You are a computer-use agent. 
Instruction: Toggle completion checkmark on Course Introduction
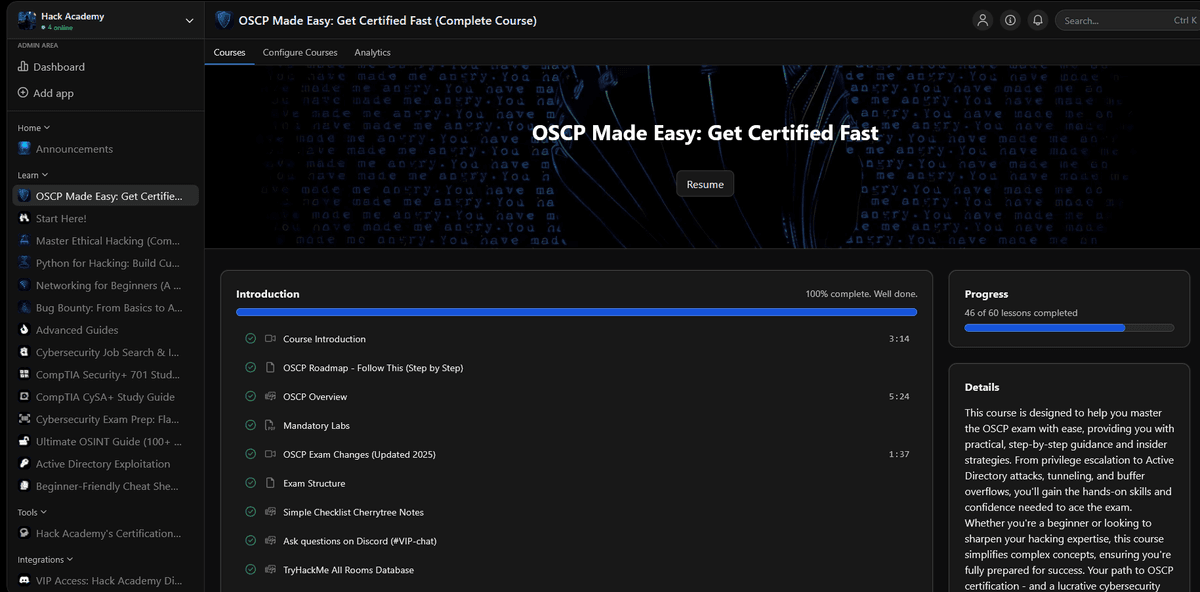pos(249,338)
